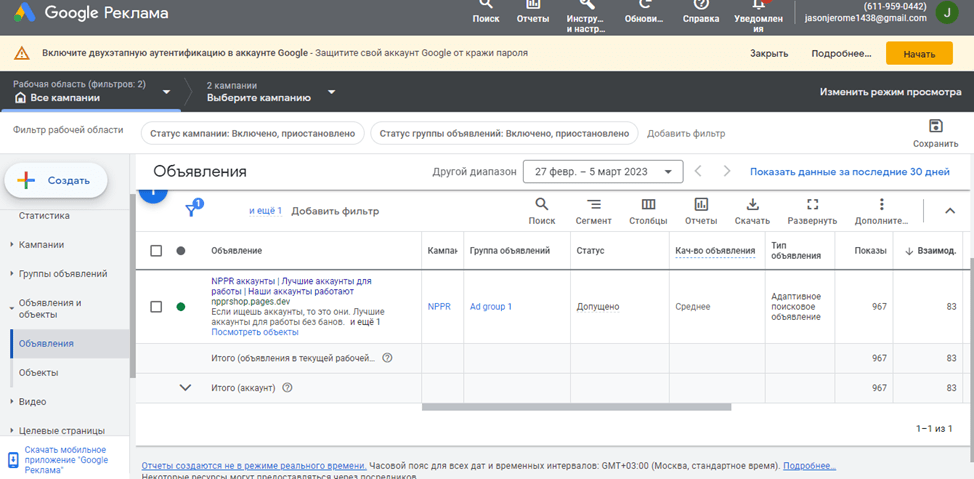Tick the checkbox for the NPPR ad row

point(157,306)
